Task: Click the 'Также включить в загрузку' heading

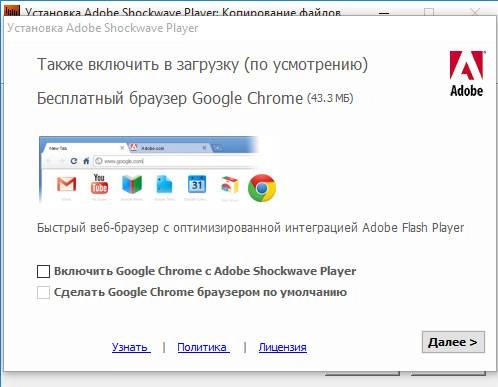Action: [x=202, y=64]
